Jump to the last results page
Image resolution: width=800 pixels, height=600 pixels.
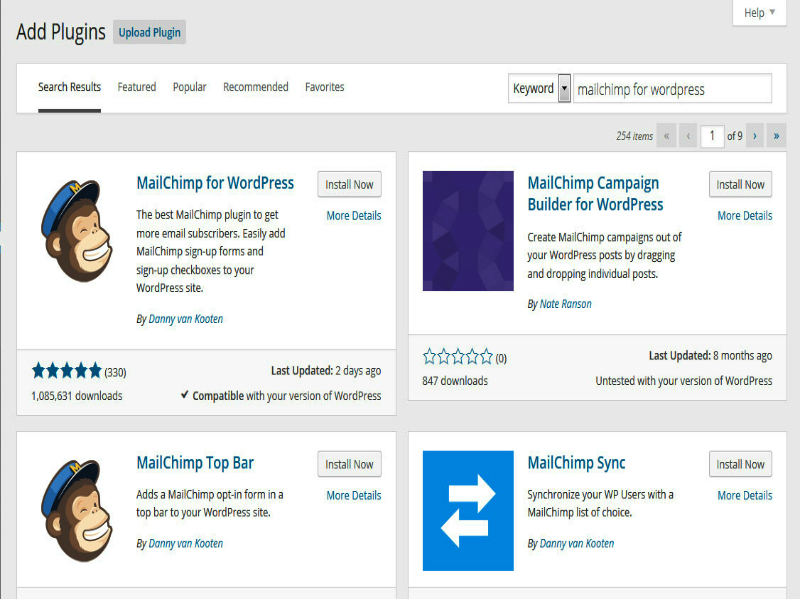[776, 136]
